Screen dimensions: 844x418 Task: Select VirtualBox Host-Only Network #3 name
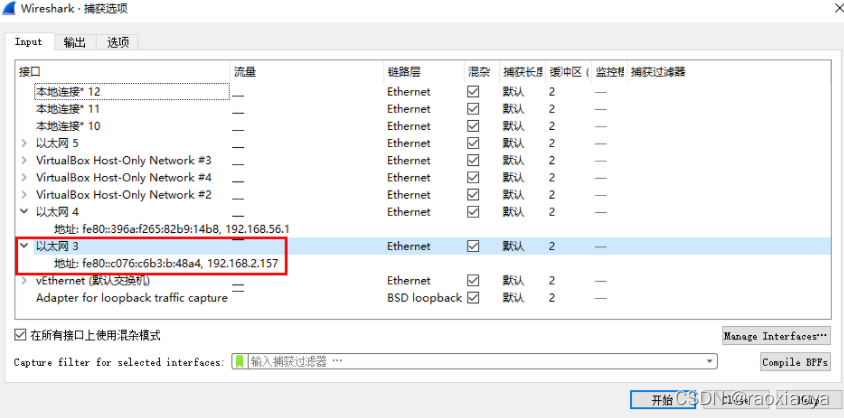(x=124, y=160)
